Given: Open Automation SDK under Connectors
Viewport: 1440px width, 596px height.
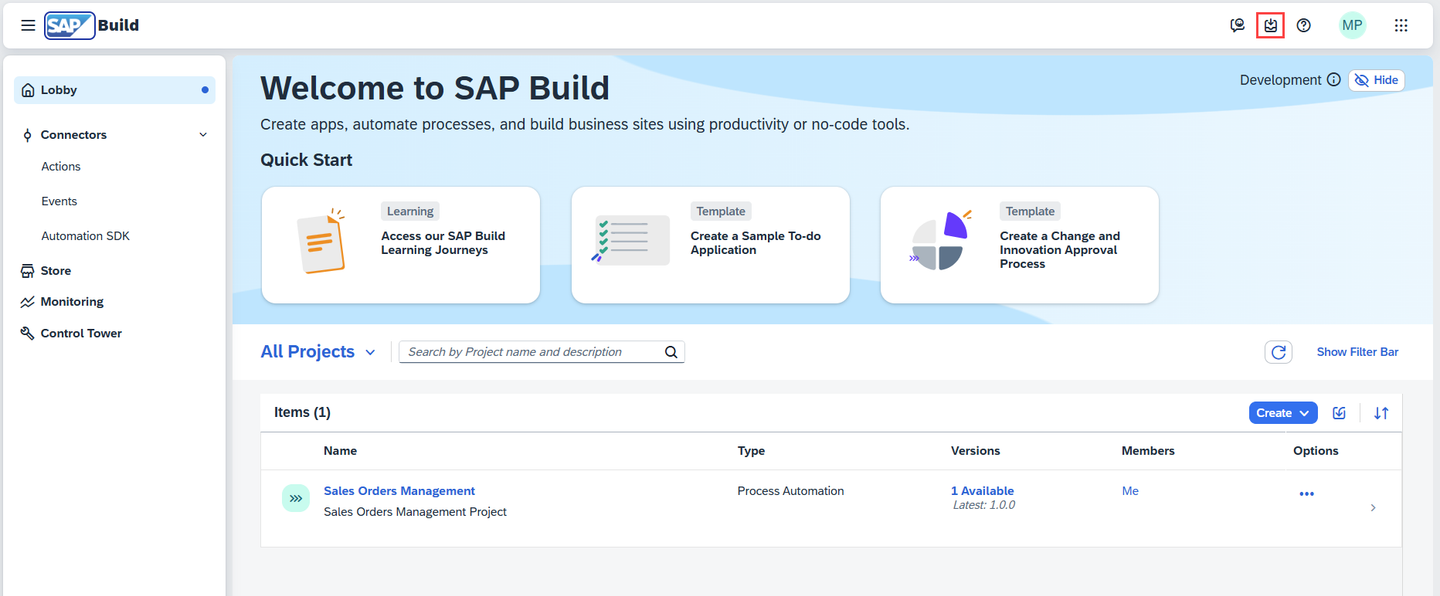Looking at the screenshot, I should pyautogui.click(x=85, y=236).
